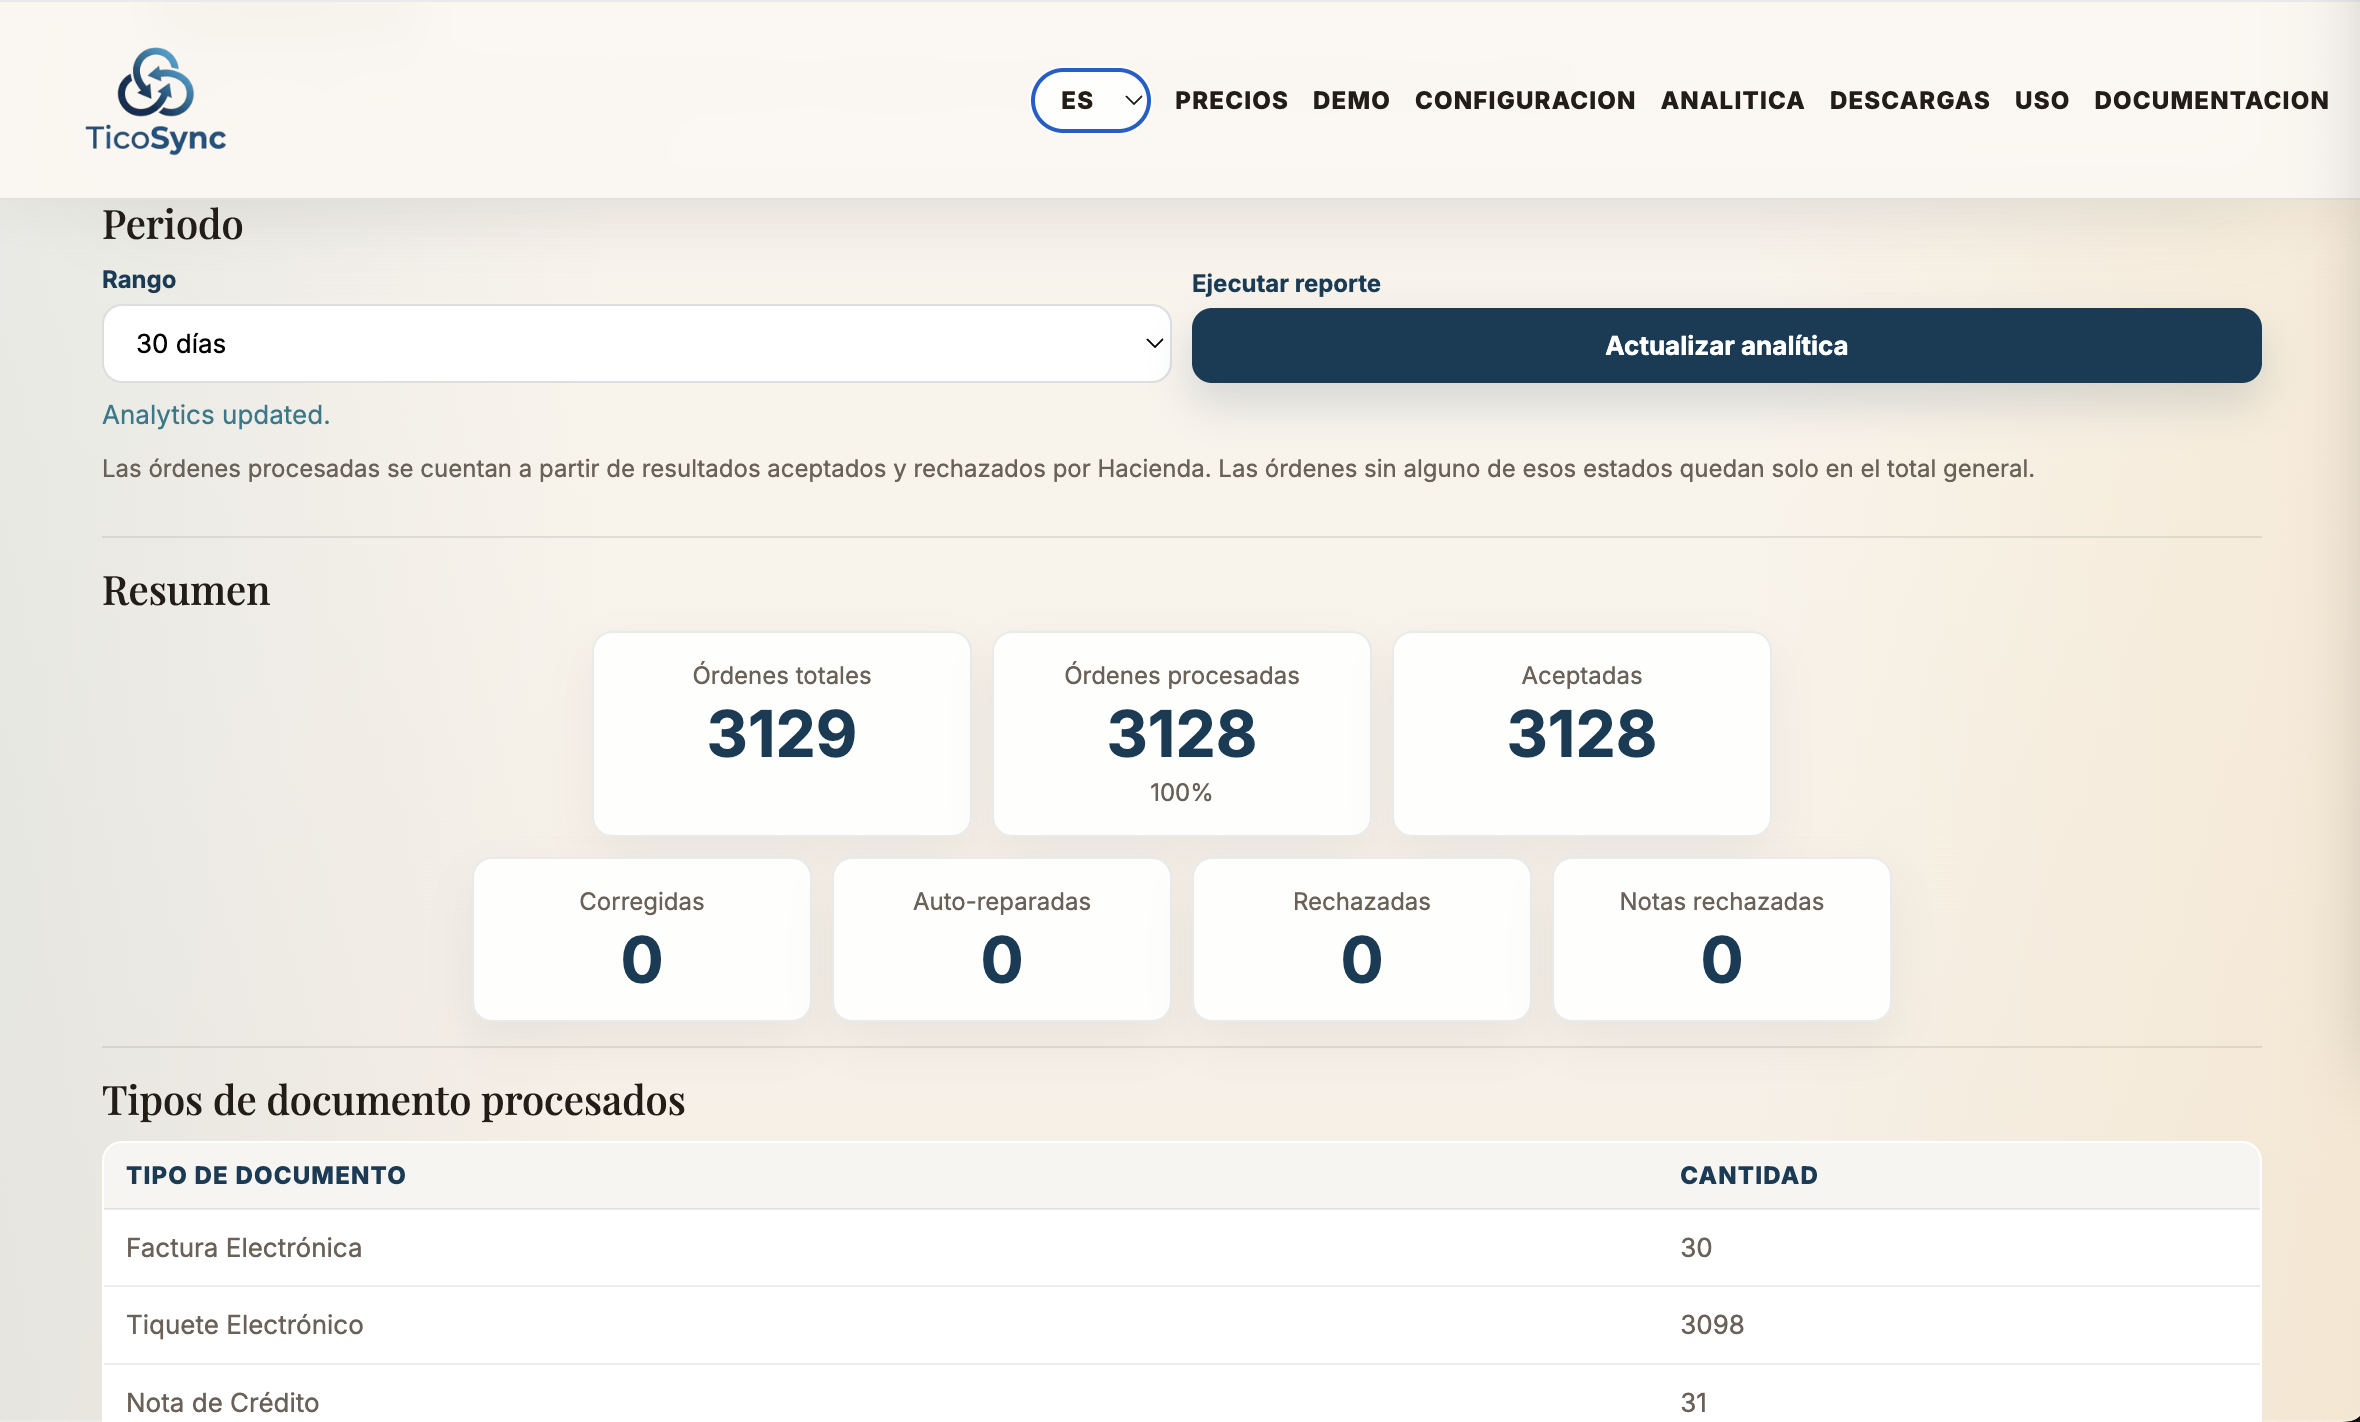Expand the Rango 30 días dropdown
Viewport: 2360px width, 1422px height.
point(636,344)
